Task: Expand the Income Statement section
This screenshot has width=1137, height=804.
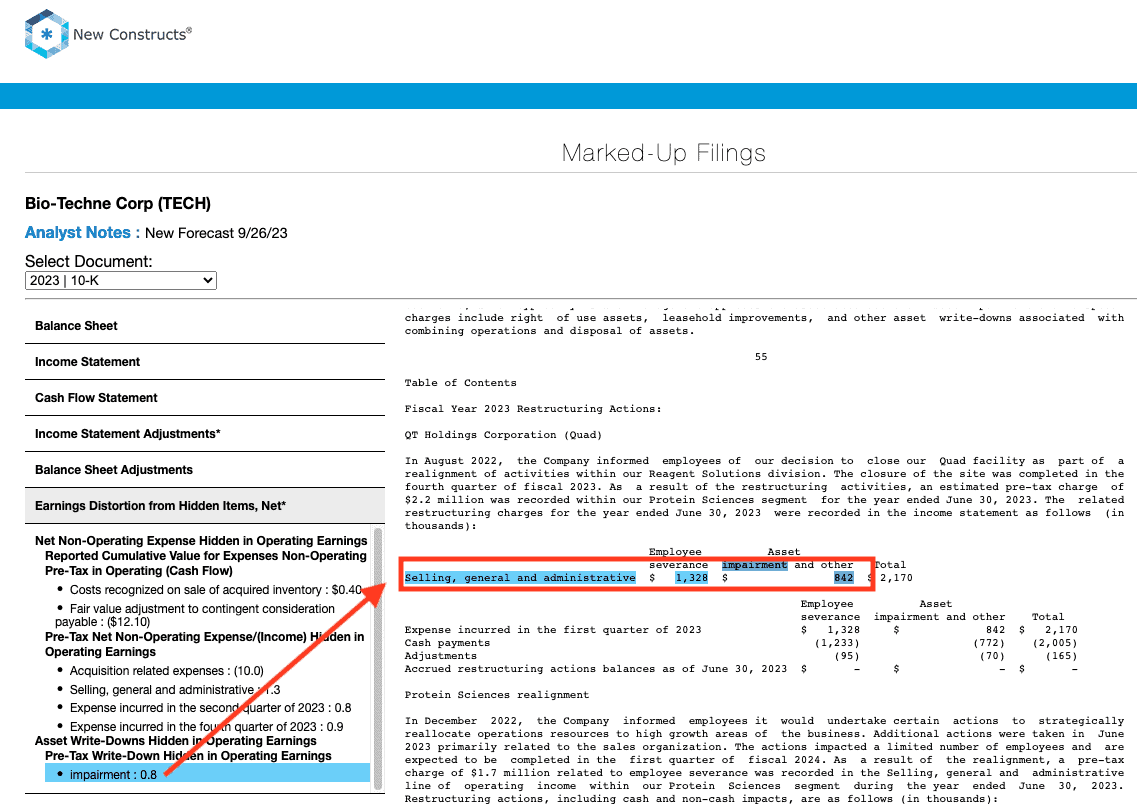Action: 204,362
